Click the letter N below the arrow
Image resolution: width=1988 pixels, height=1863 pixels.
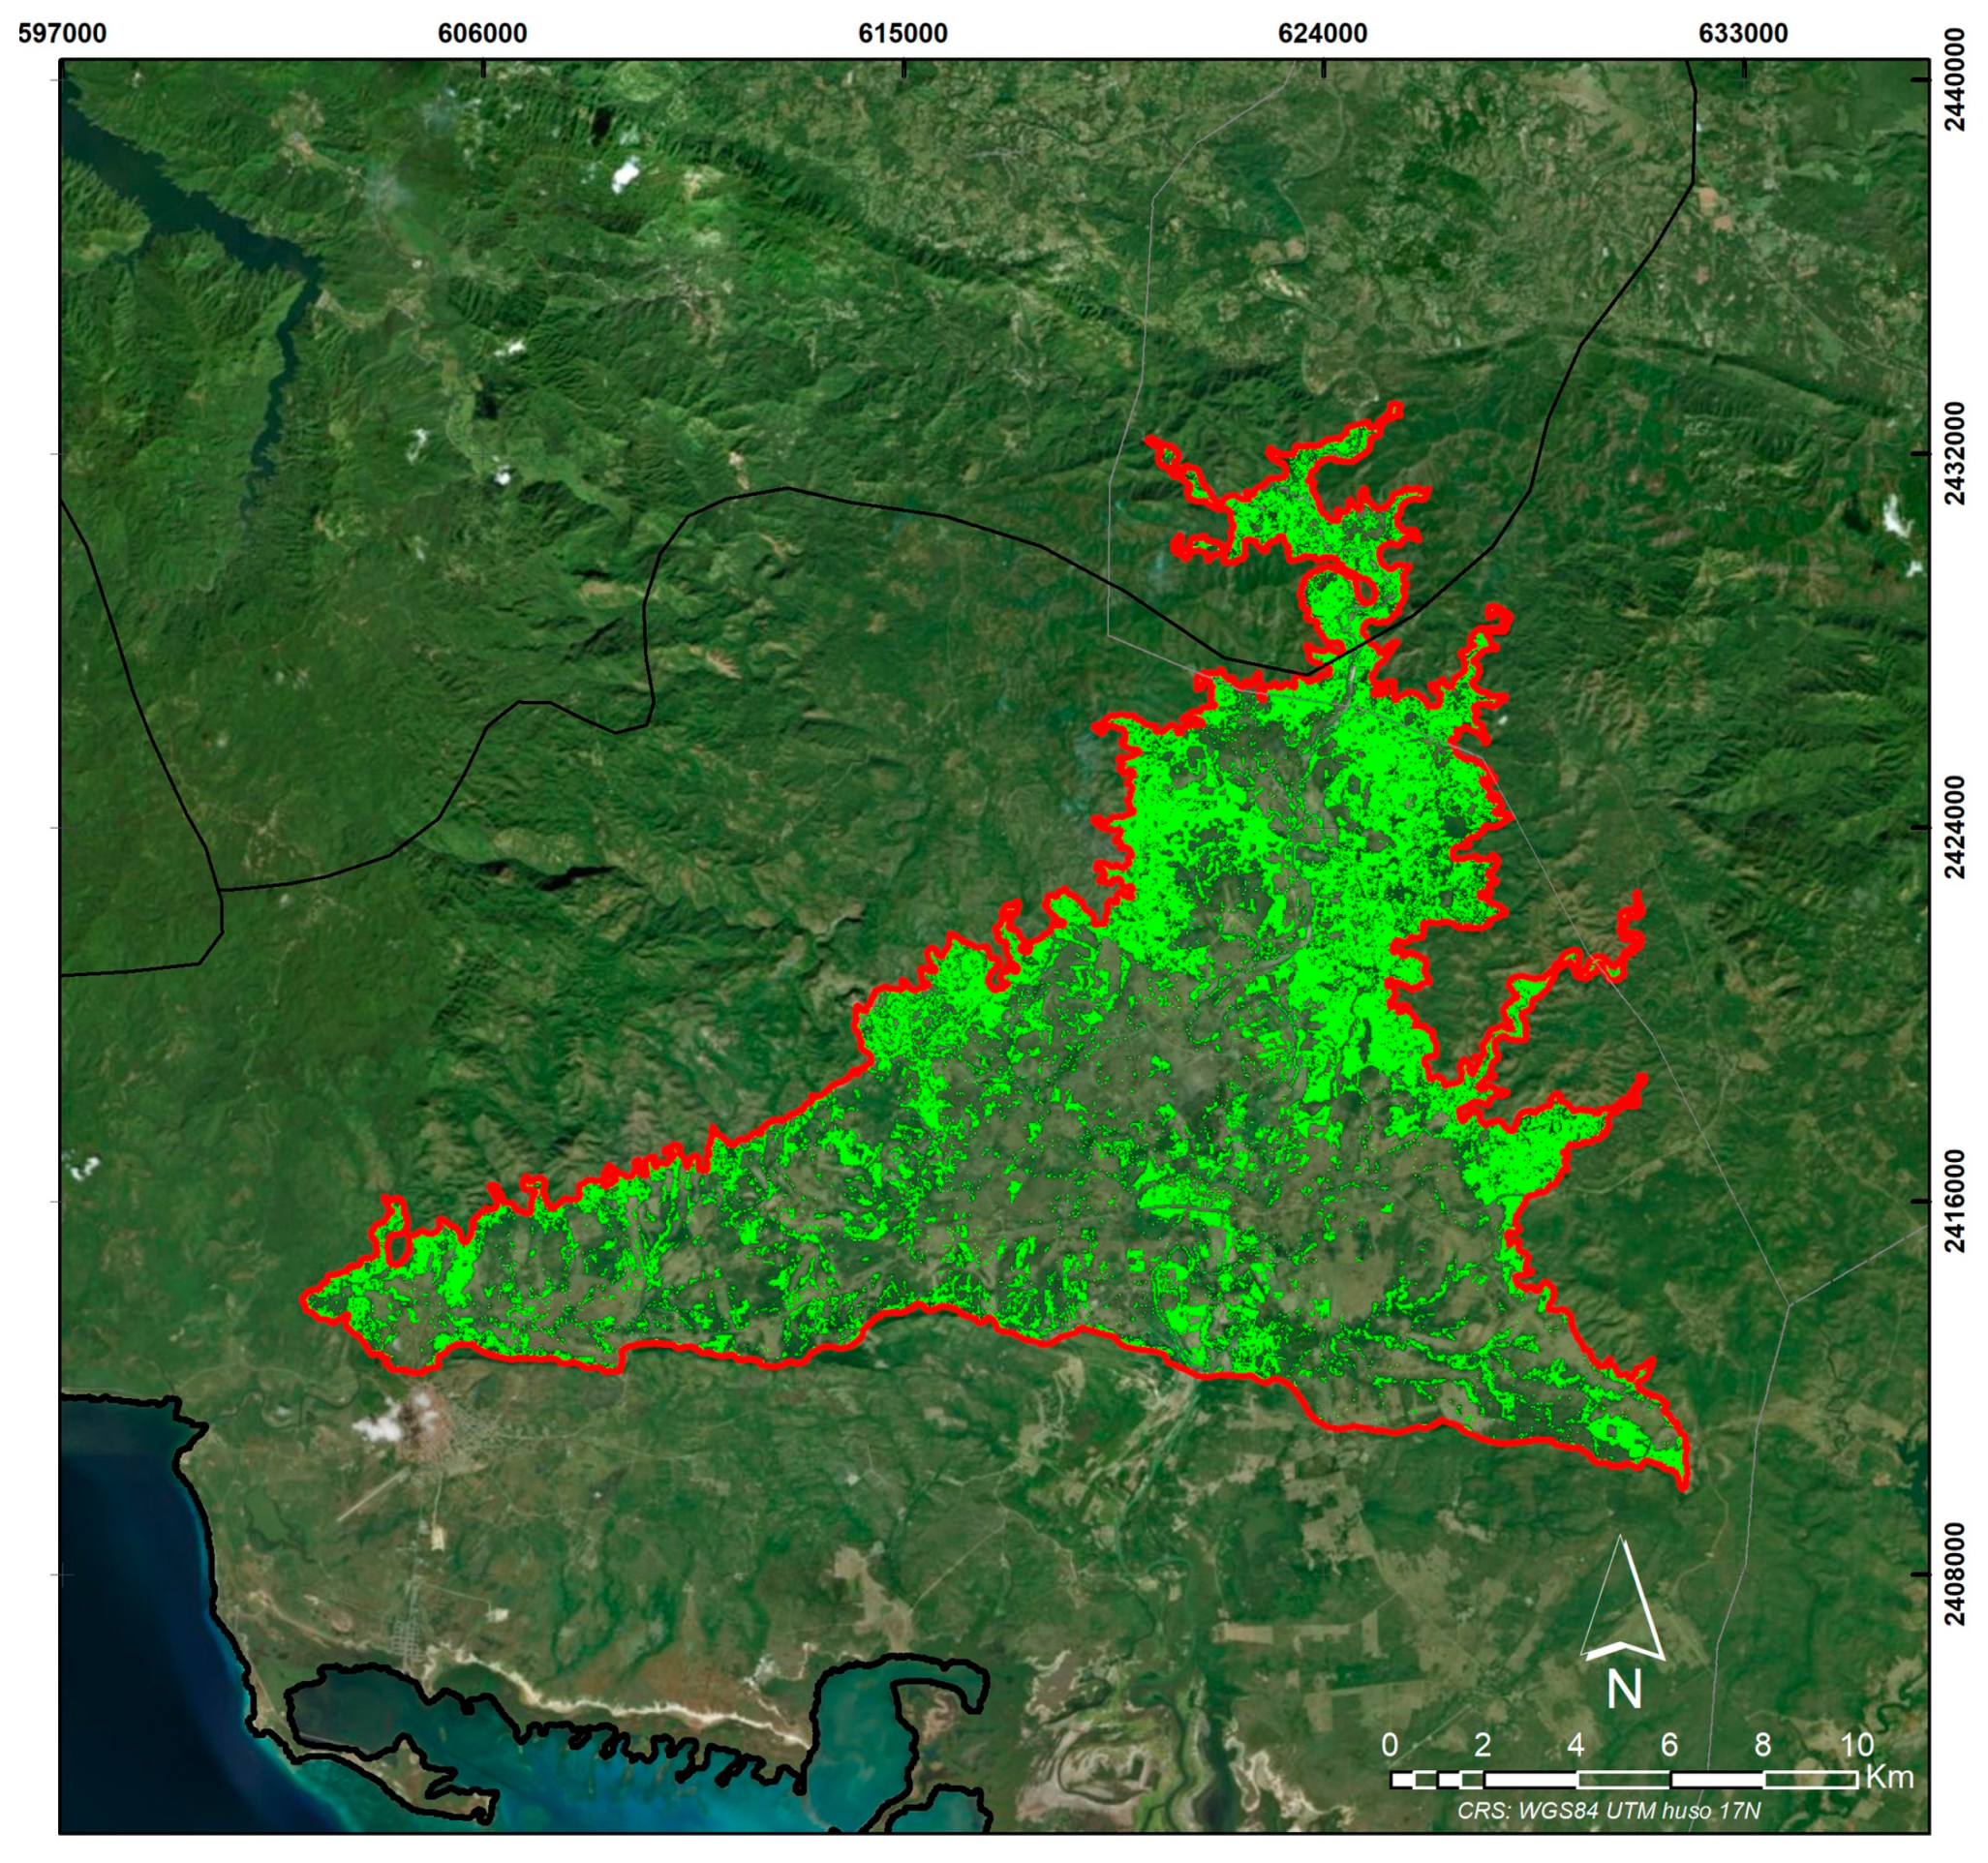point(1624,1689)
